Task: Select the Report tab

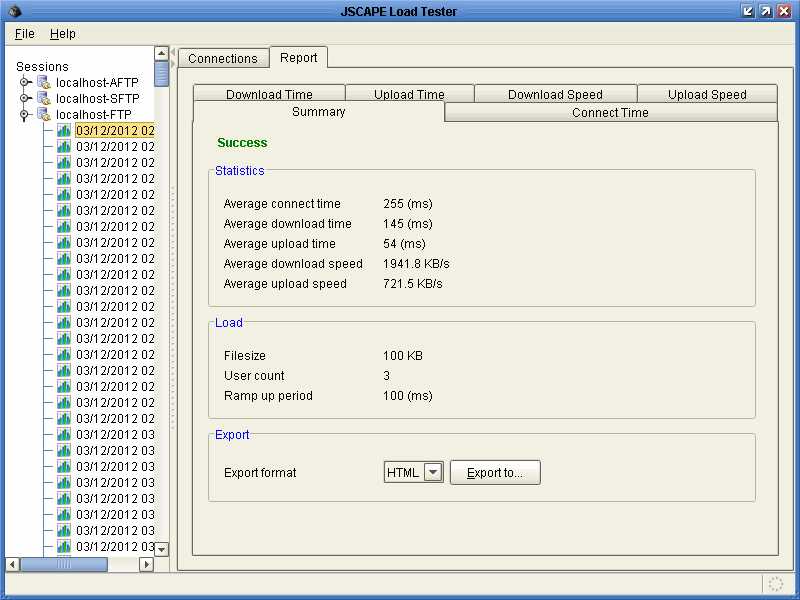Action: pos(298,58)
